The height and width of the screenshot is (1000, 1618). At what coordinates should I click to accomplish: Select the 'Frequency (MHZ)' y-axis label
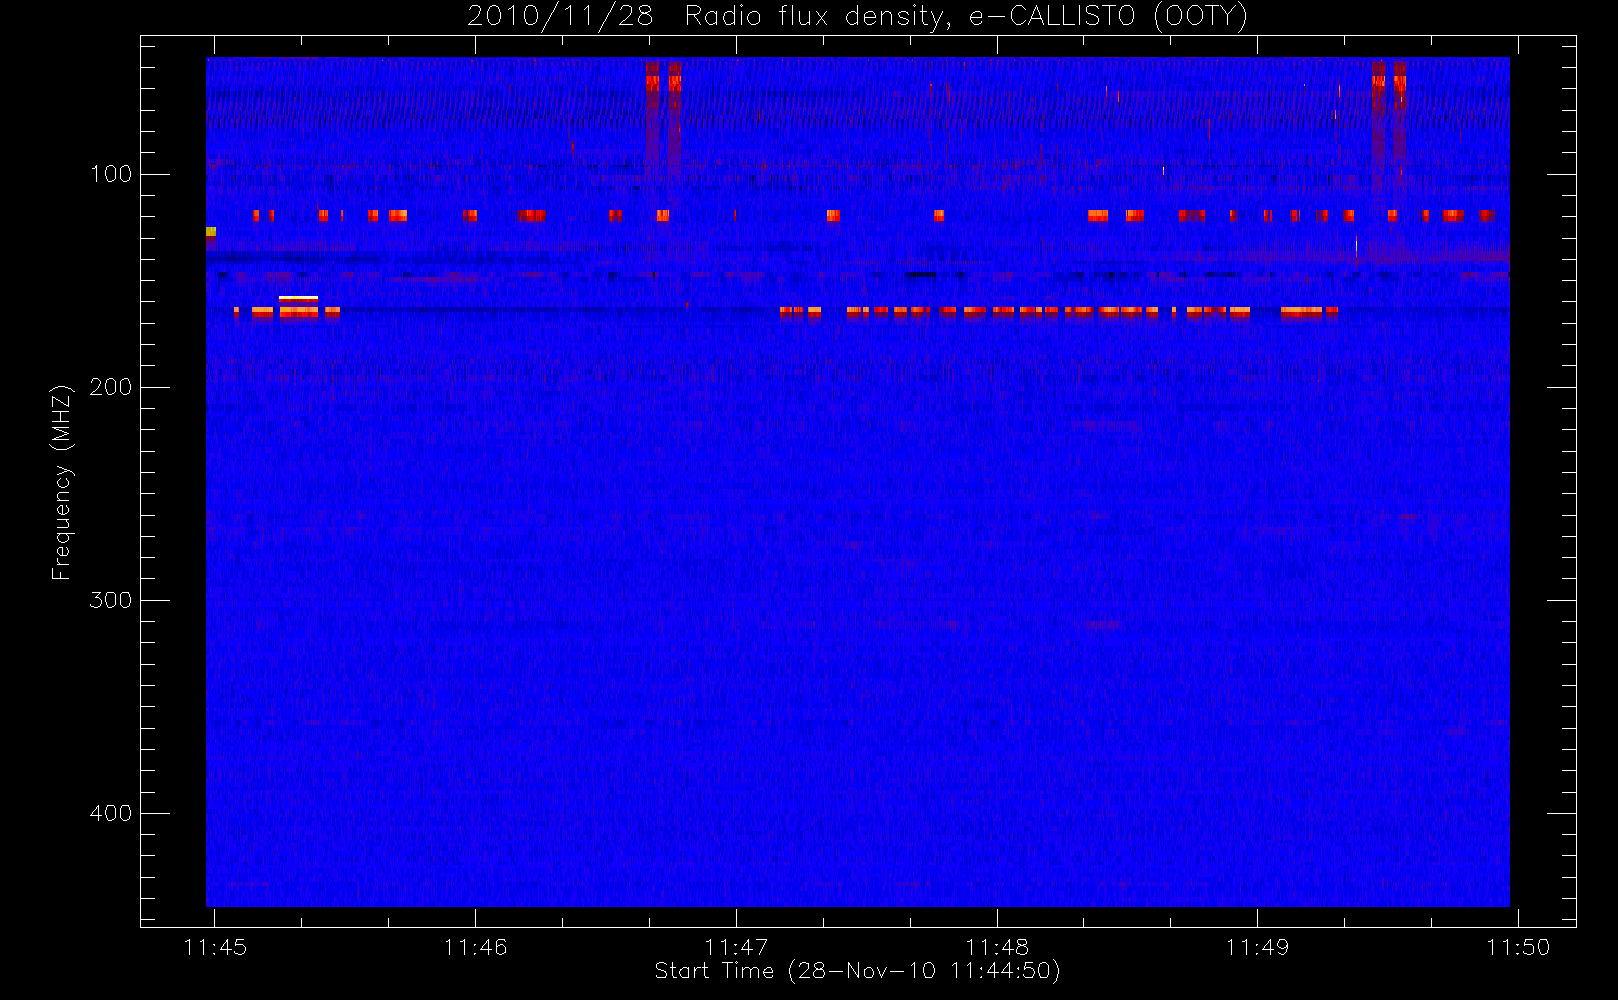click(62, 482)
